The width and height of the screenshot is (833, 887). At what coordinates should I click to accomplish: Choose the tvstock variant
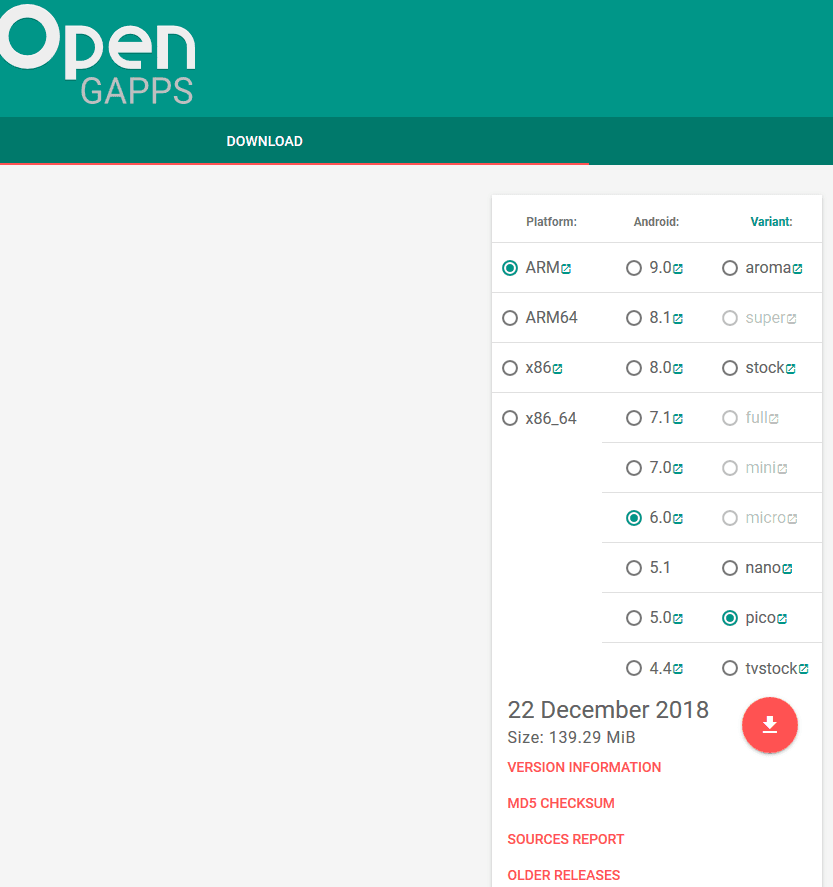[x=730, y=668]
